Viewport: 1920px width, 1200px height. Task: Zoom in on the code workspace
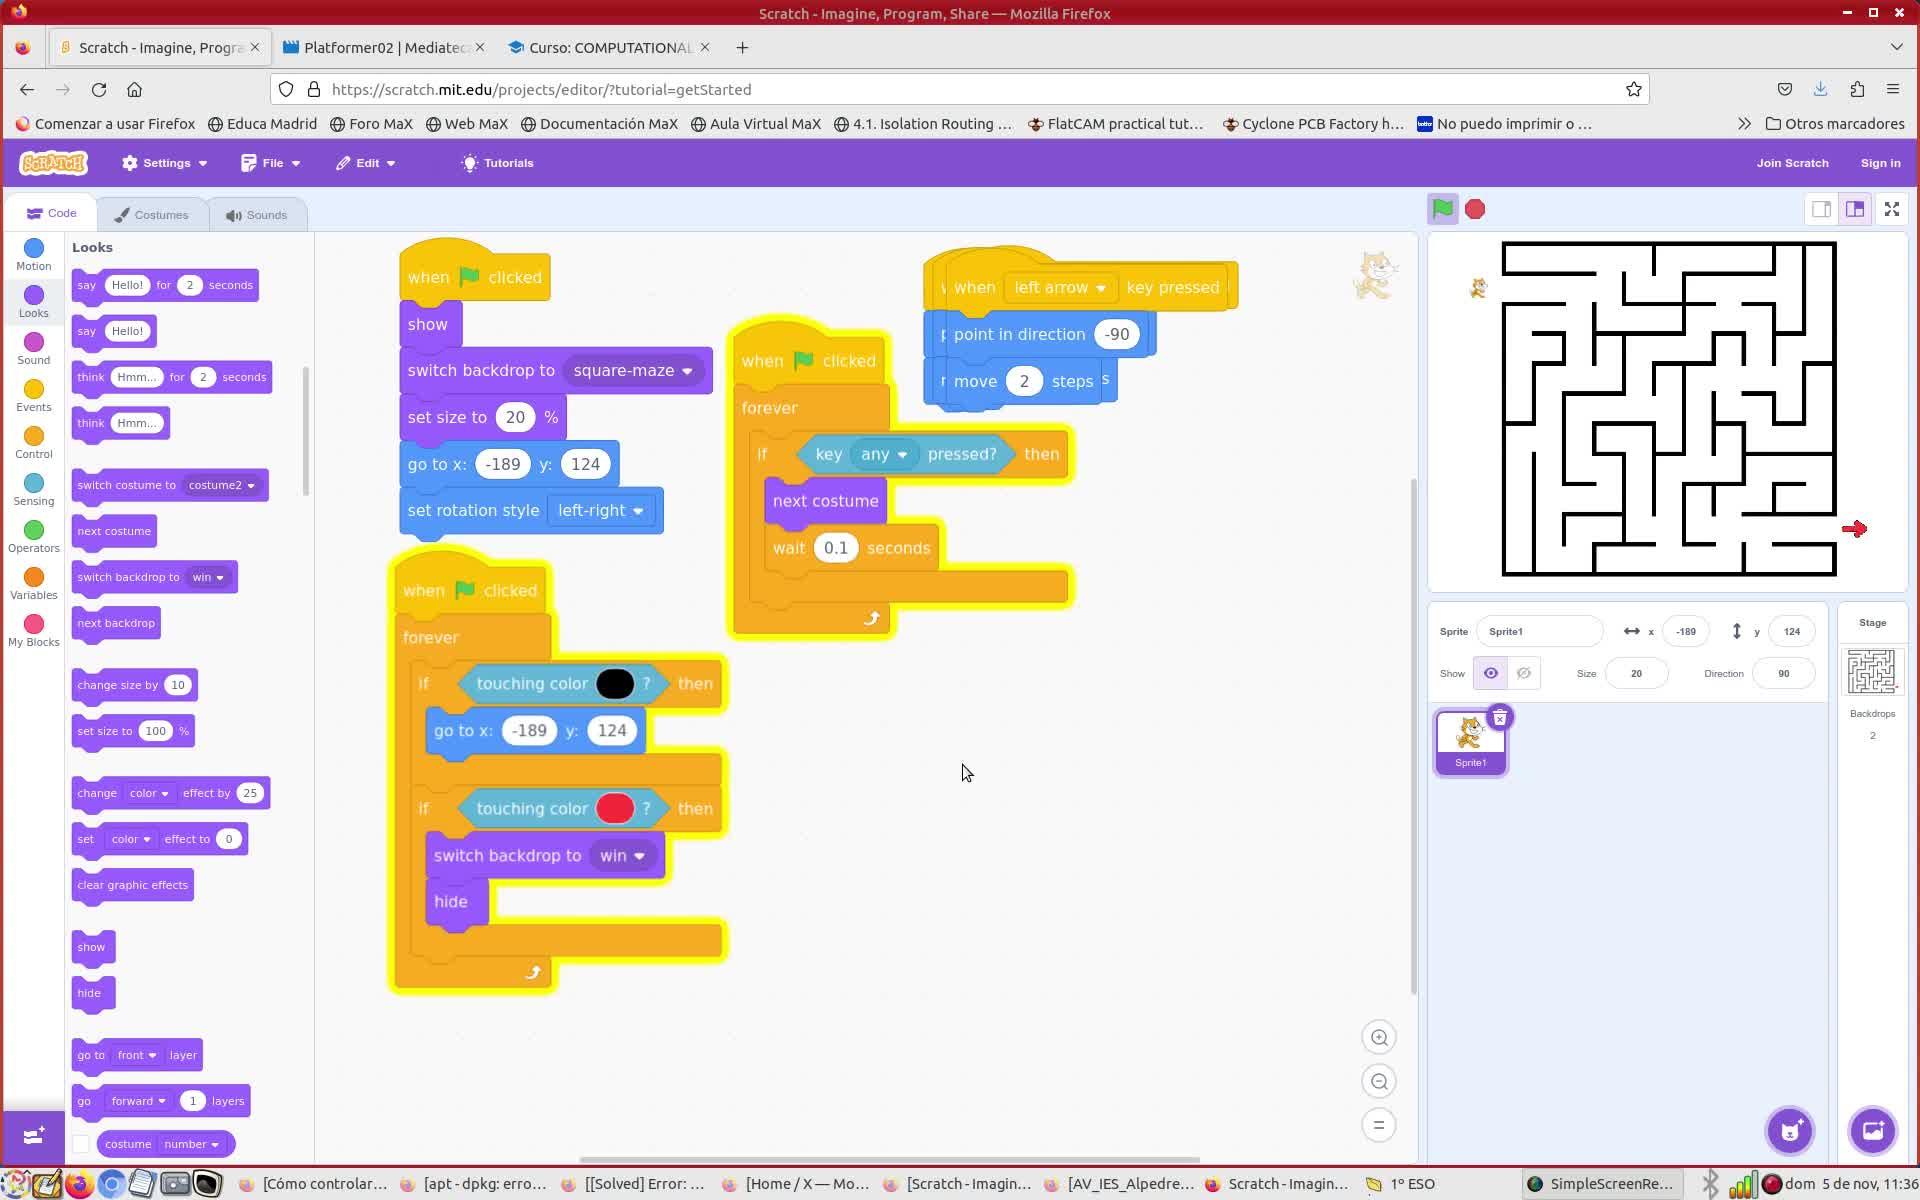(x=1379, y=1038)
